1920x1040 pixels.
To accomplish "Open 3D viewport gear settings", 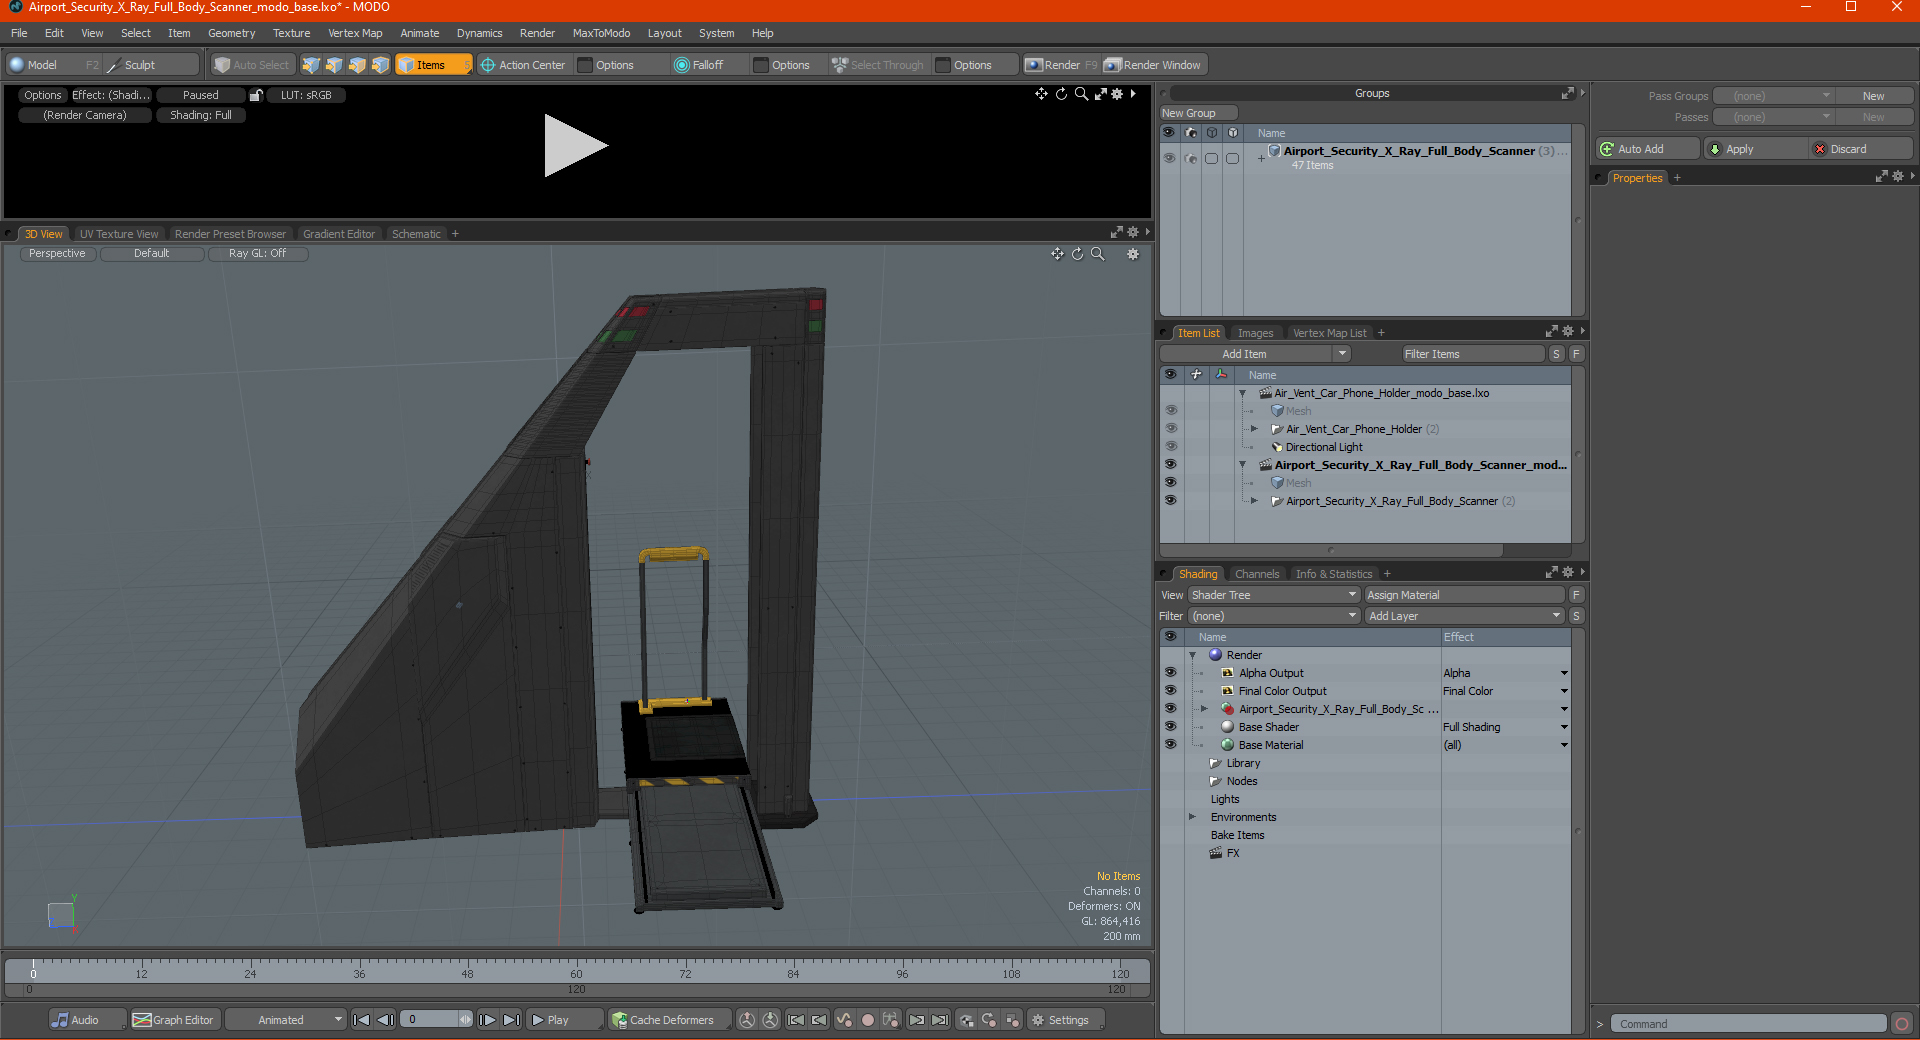I will pyautogui.click(x=1133, y=254).
